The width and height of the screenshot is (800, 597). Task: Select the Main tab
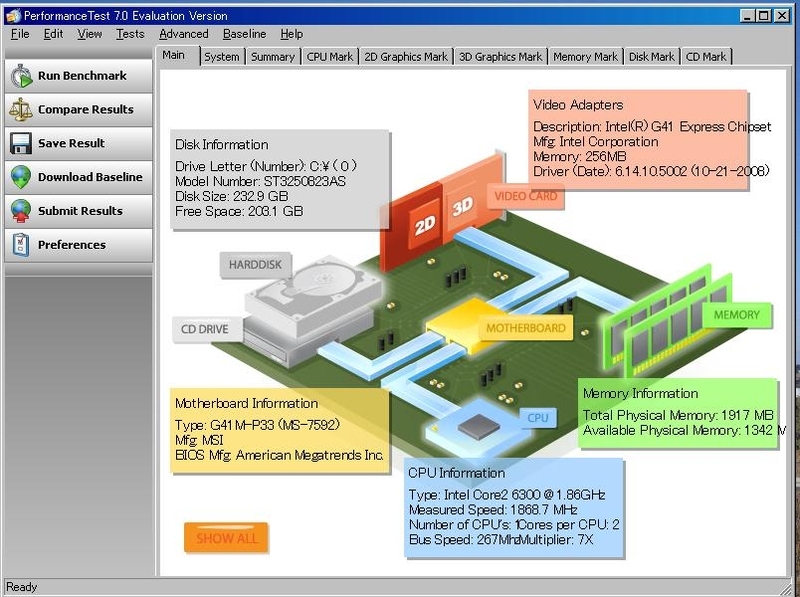(x=177, y=55)
